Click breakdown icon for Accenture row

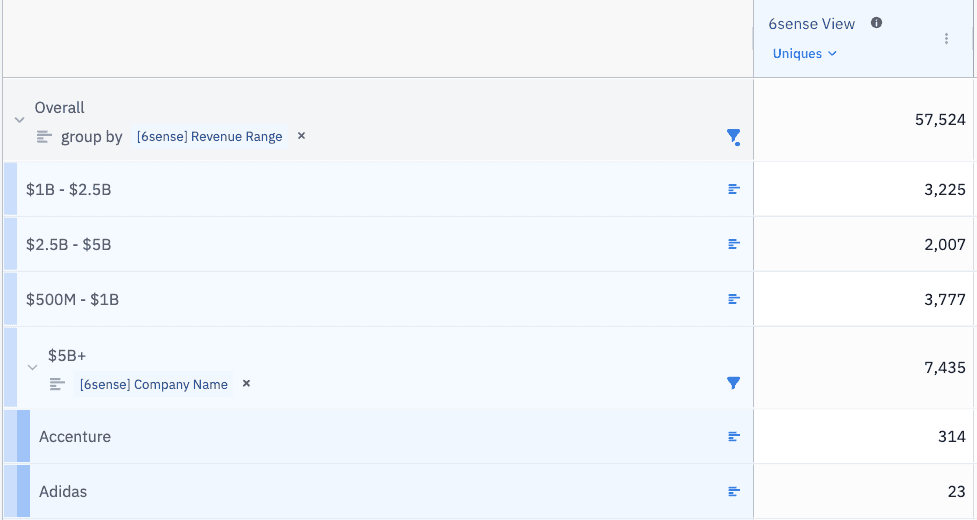(x=734, y=436)
